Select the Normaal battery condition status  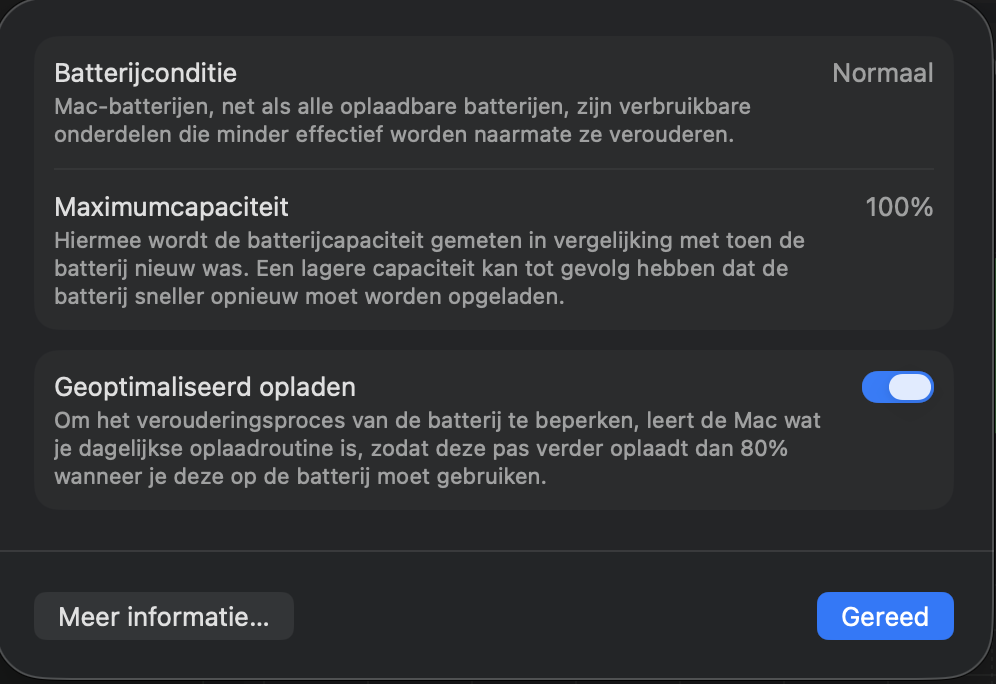(x=882, y=73)
